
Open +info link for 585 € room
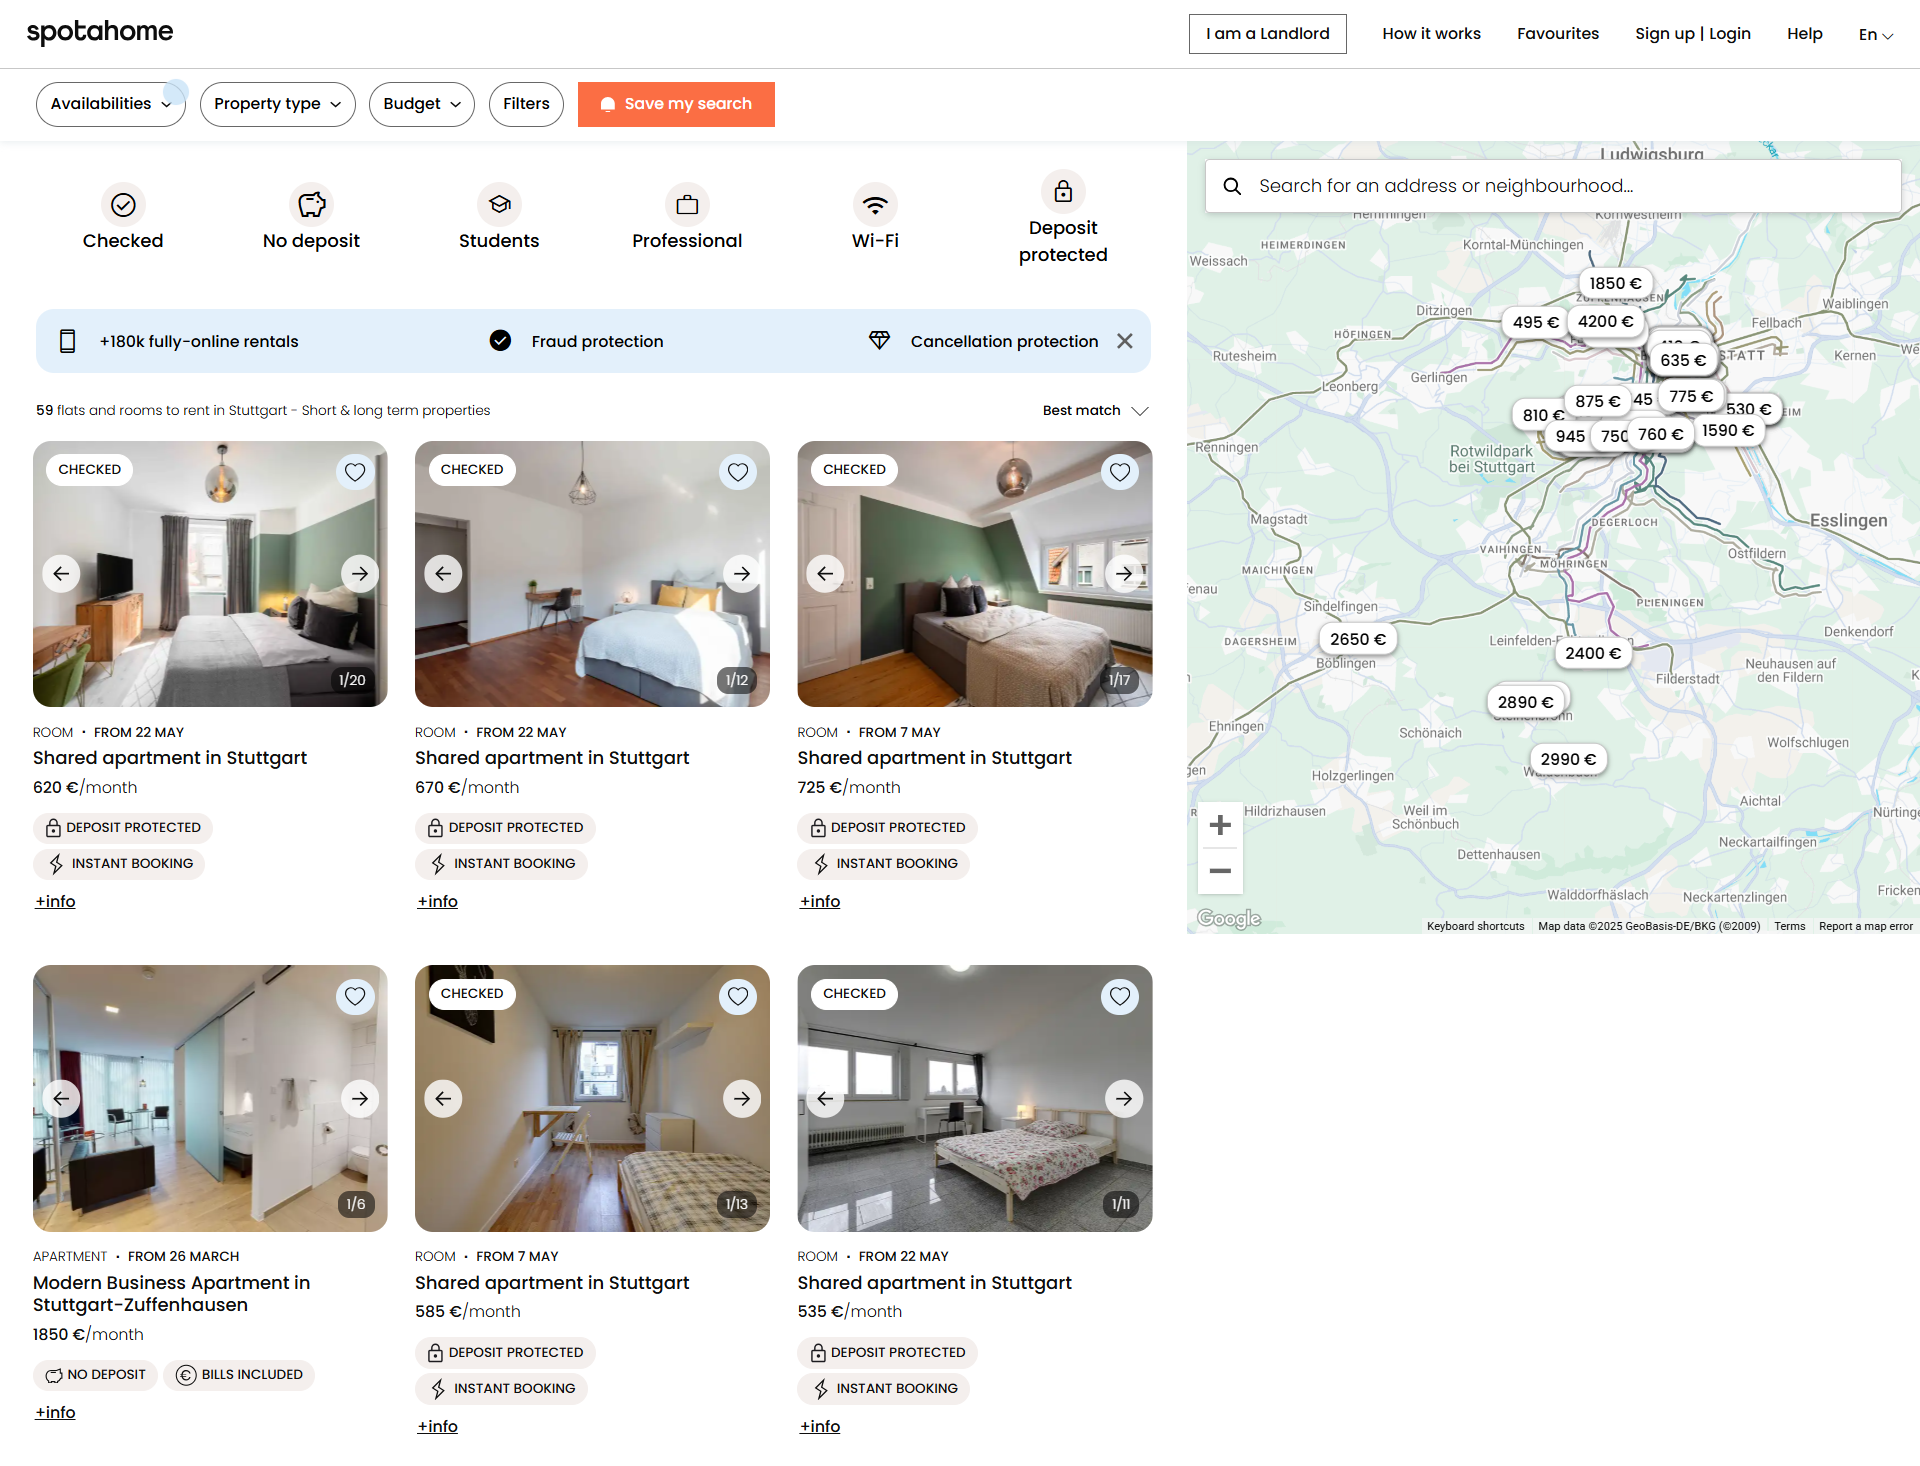pos(437,1426)
